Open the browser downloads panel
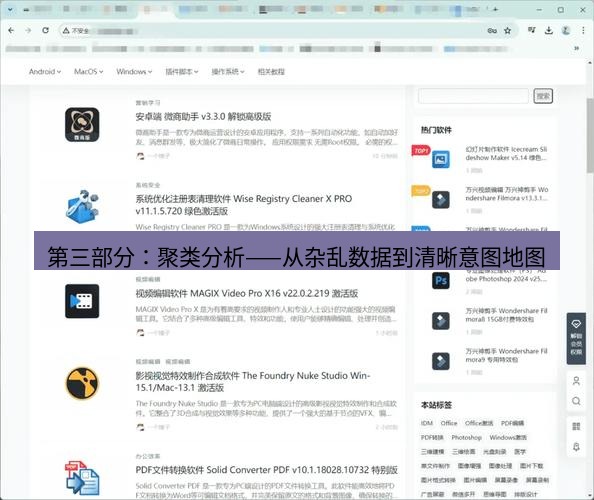The height and width of the screenshot is (500, 594). 549,30
